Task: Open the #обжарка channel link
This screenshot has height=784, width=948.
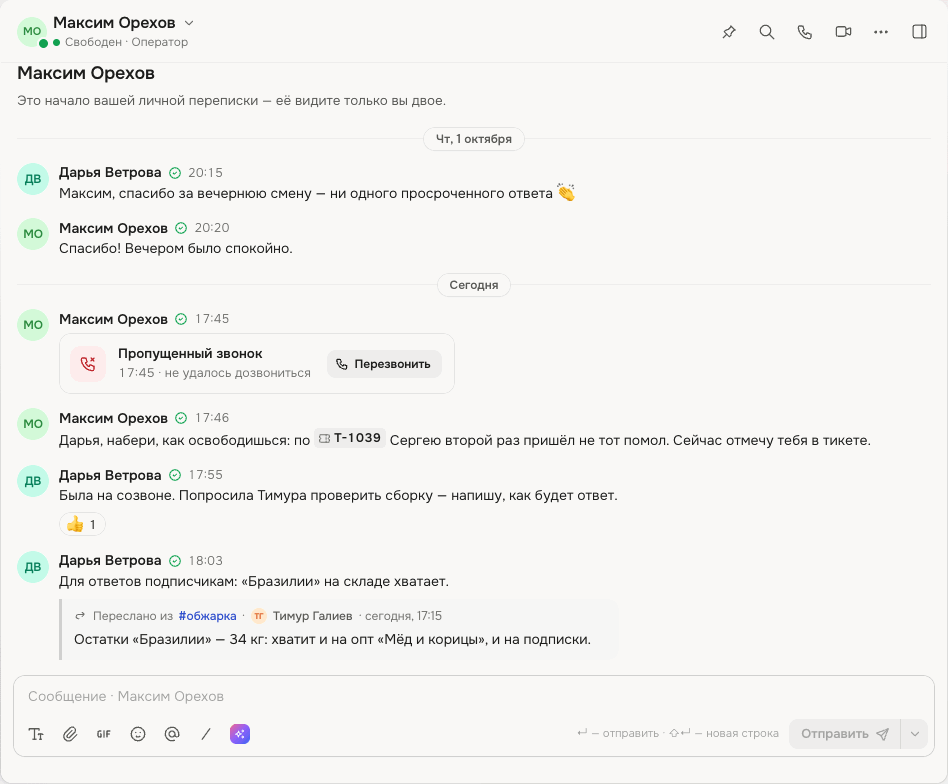Action: pos(207,616)
